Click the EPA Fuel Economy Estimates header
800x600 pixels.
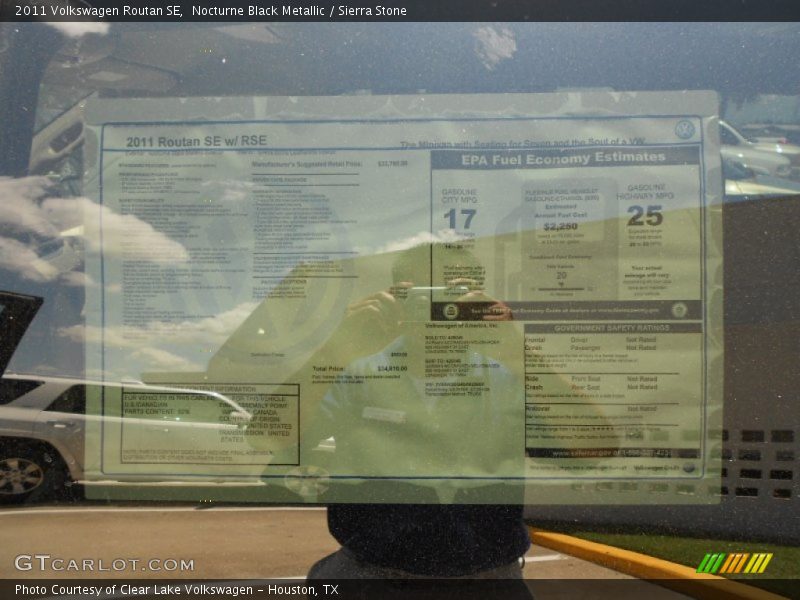tap(563, 157)
